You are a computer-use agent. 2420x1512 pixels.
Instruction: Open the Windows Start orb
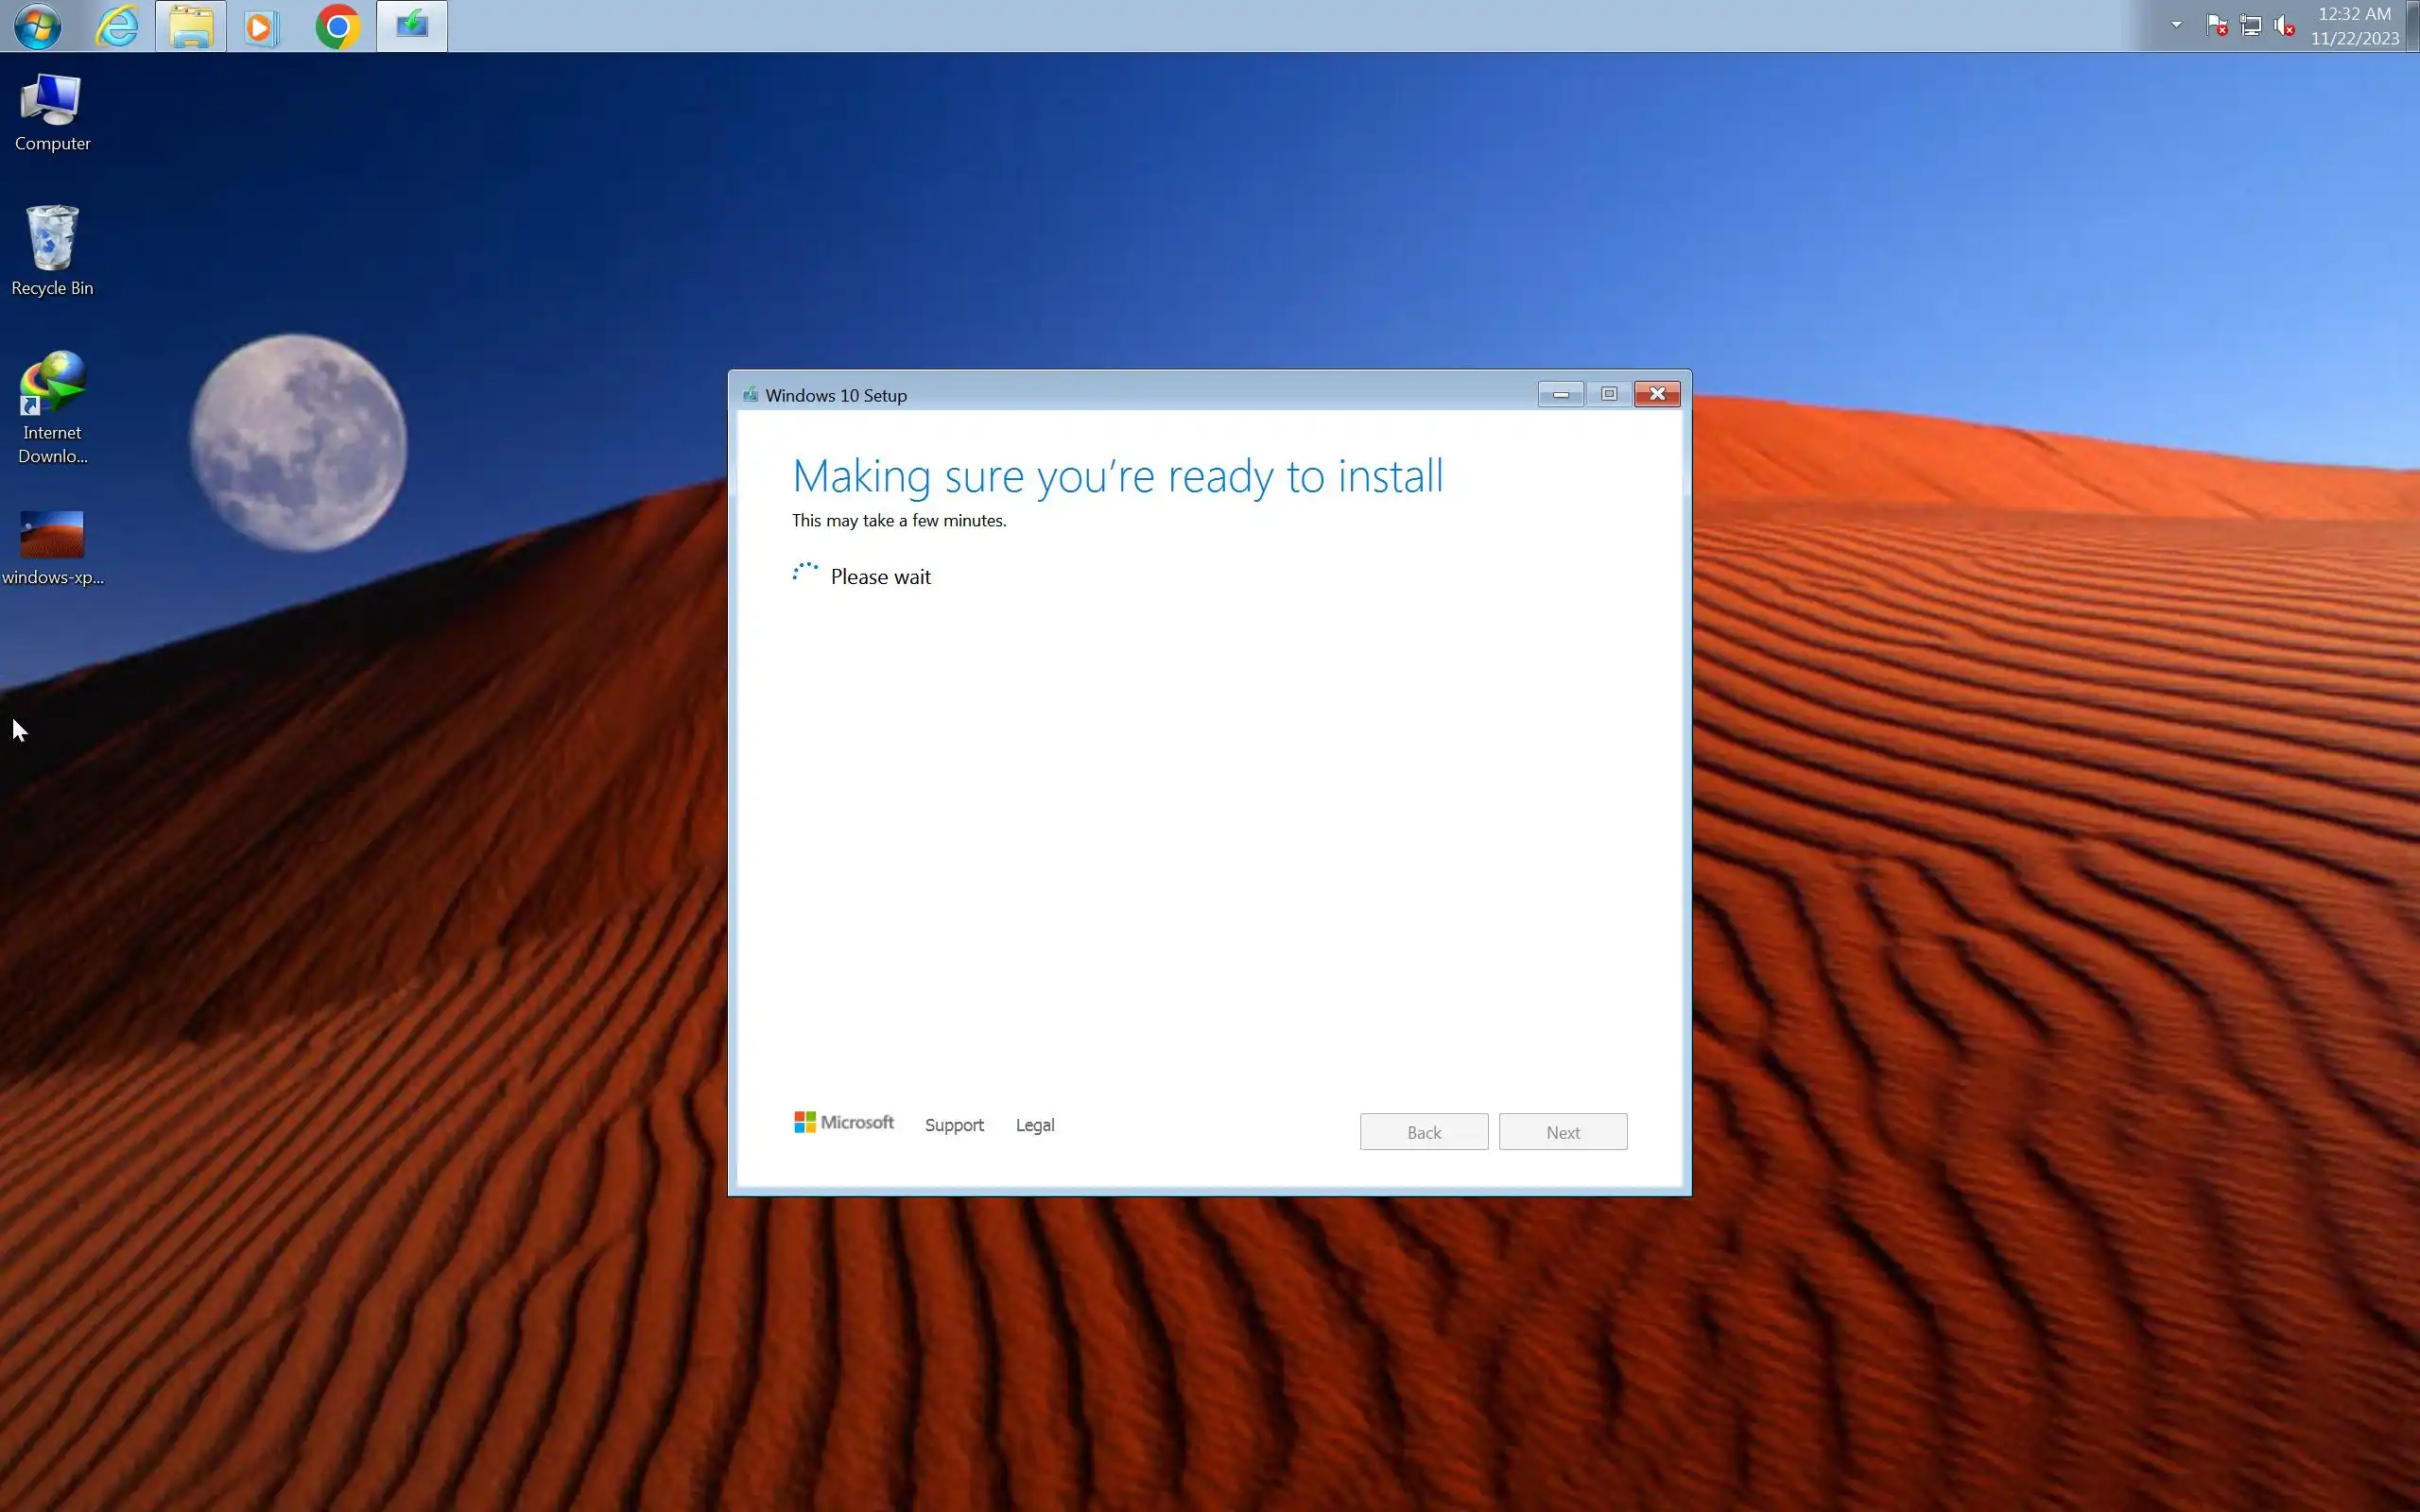click(37, 26)
